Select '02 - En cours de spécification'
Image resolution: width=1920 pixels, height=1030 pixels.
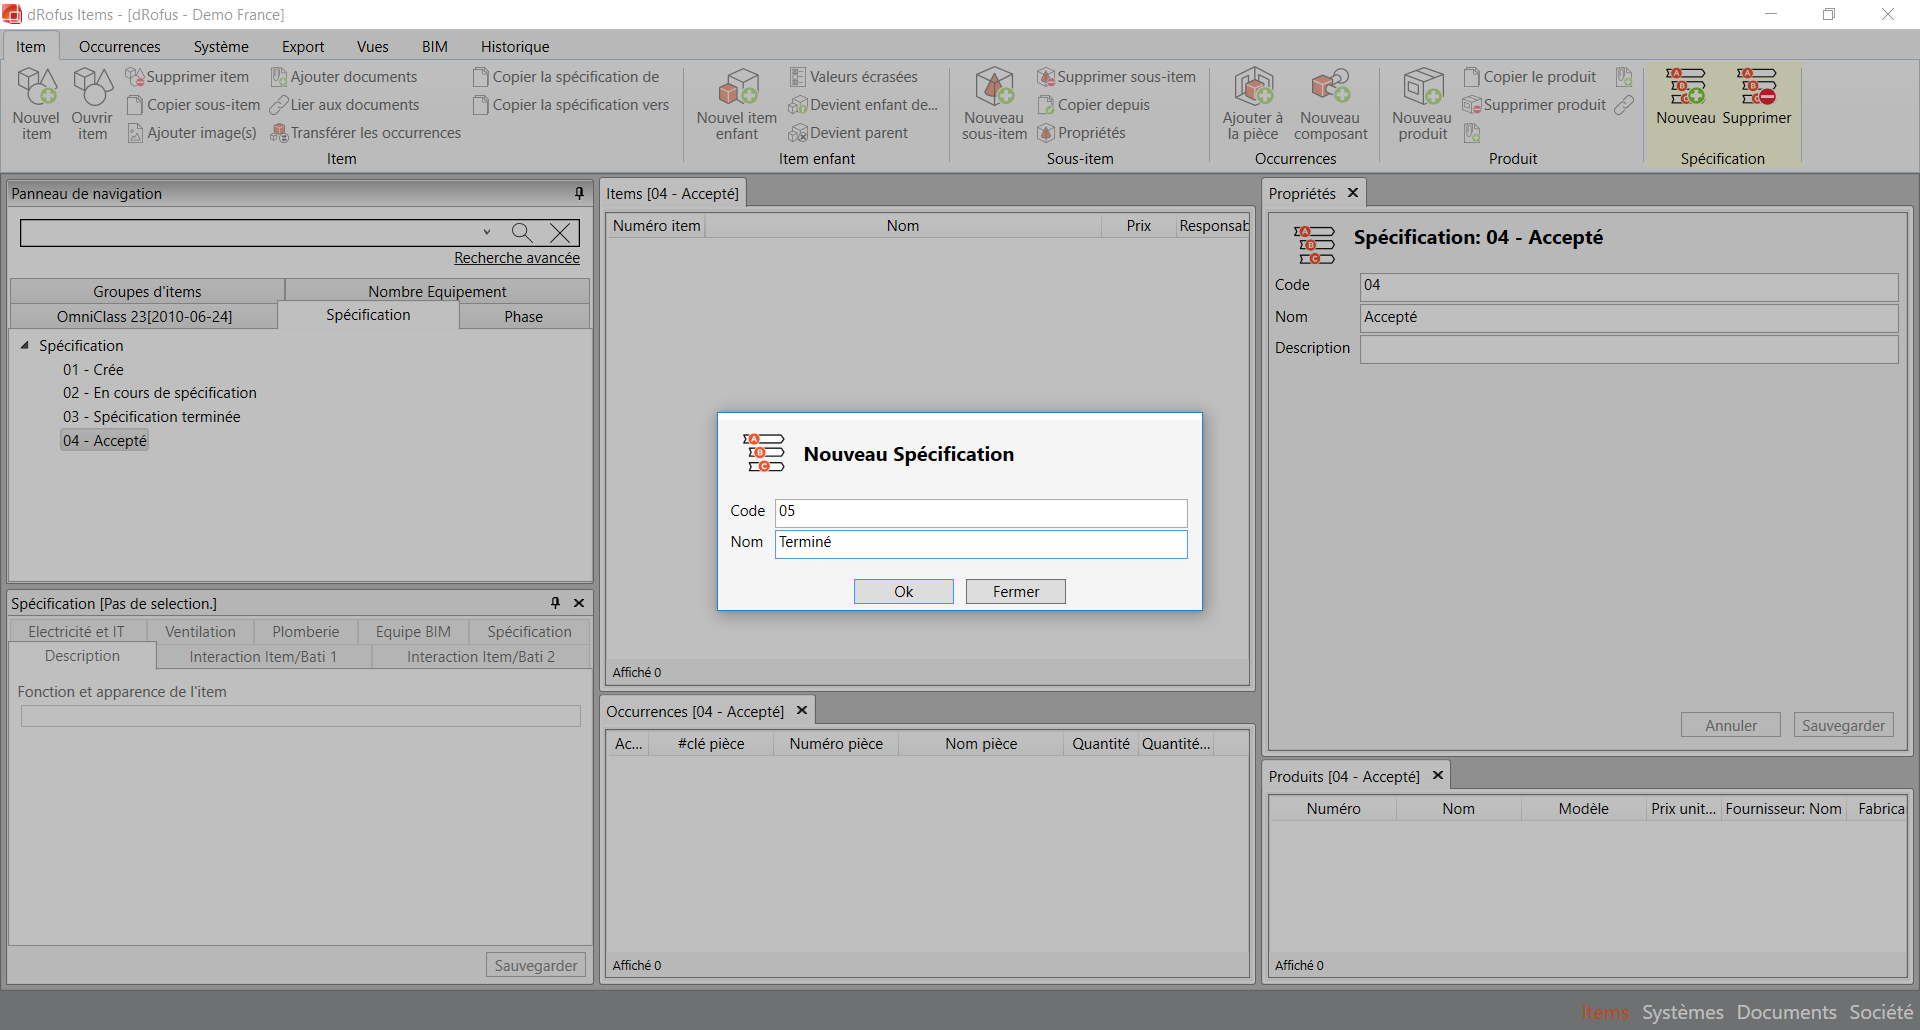(x=160, y=393)
